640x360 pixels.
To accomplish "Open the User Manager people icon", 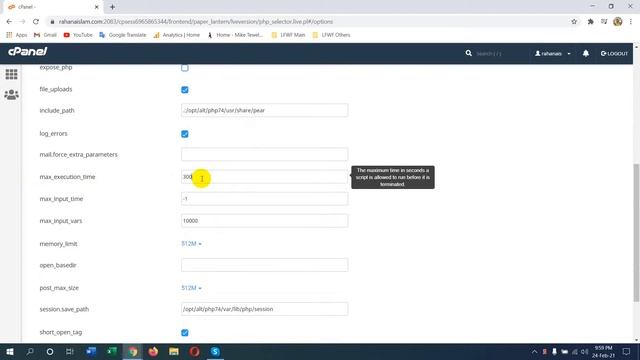I will point(11,95).
